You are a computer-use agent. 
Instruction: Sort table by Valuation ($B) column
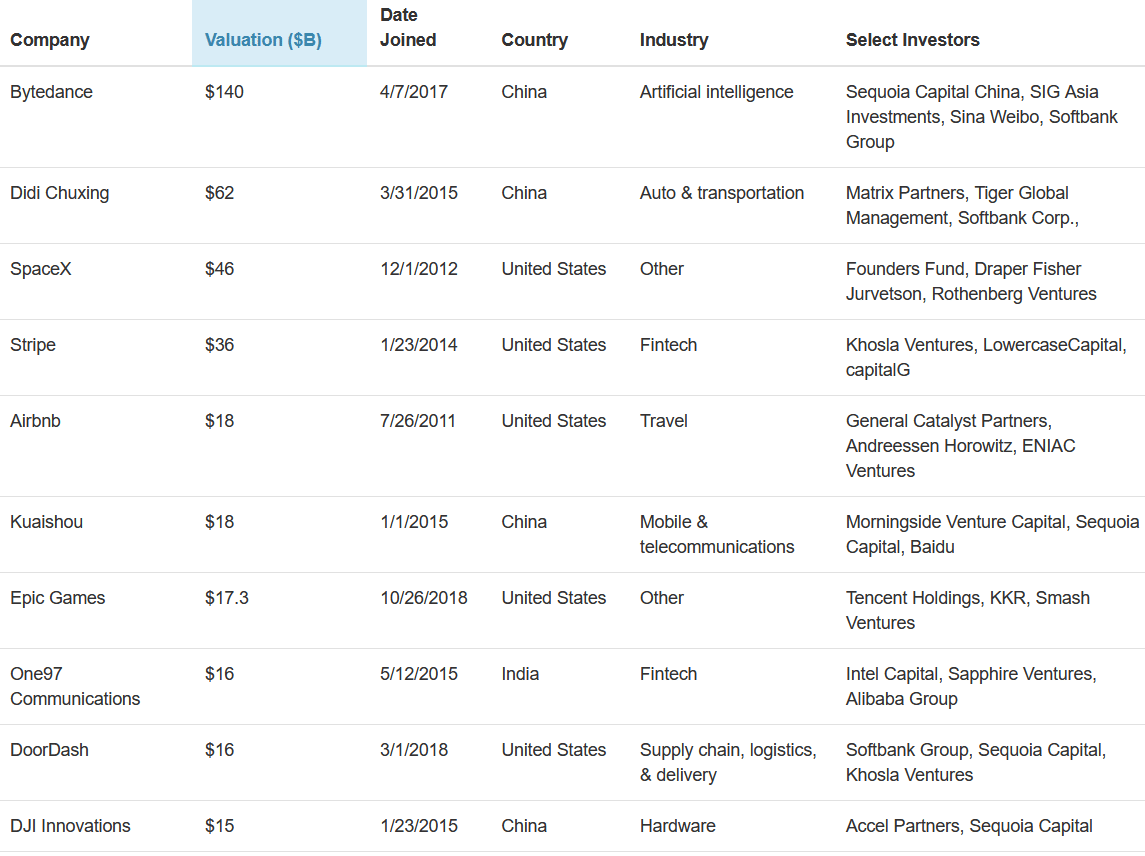tap(263, 40)
